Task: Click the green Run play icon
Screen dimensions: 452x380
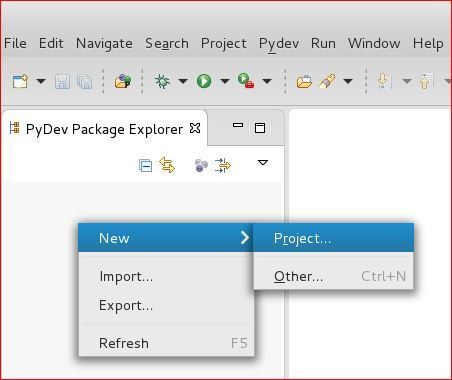Action: click(204, 81)
